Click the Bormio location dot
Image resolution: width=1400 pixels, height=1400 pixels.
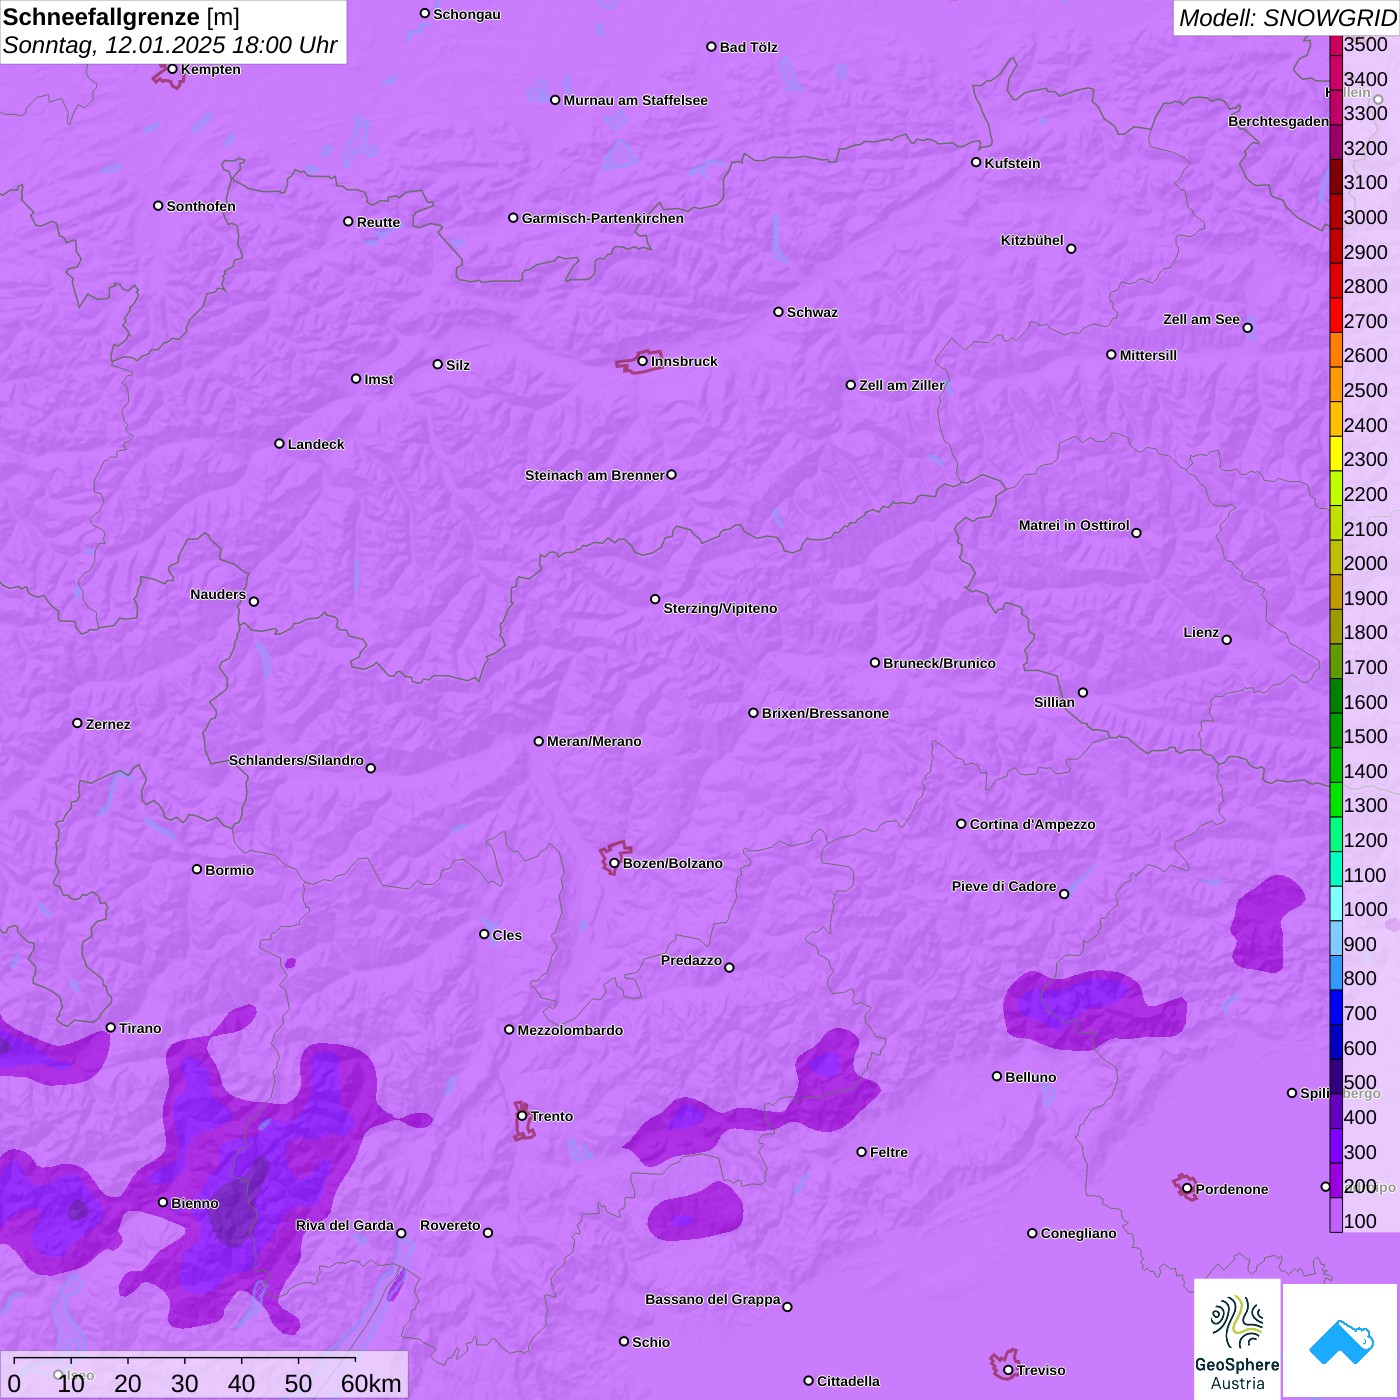coord(197,869)
